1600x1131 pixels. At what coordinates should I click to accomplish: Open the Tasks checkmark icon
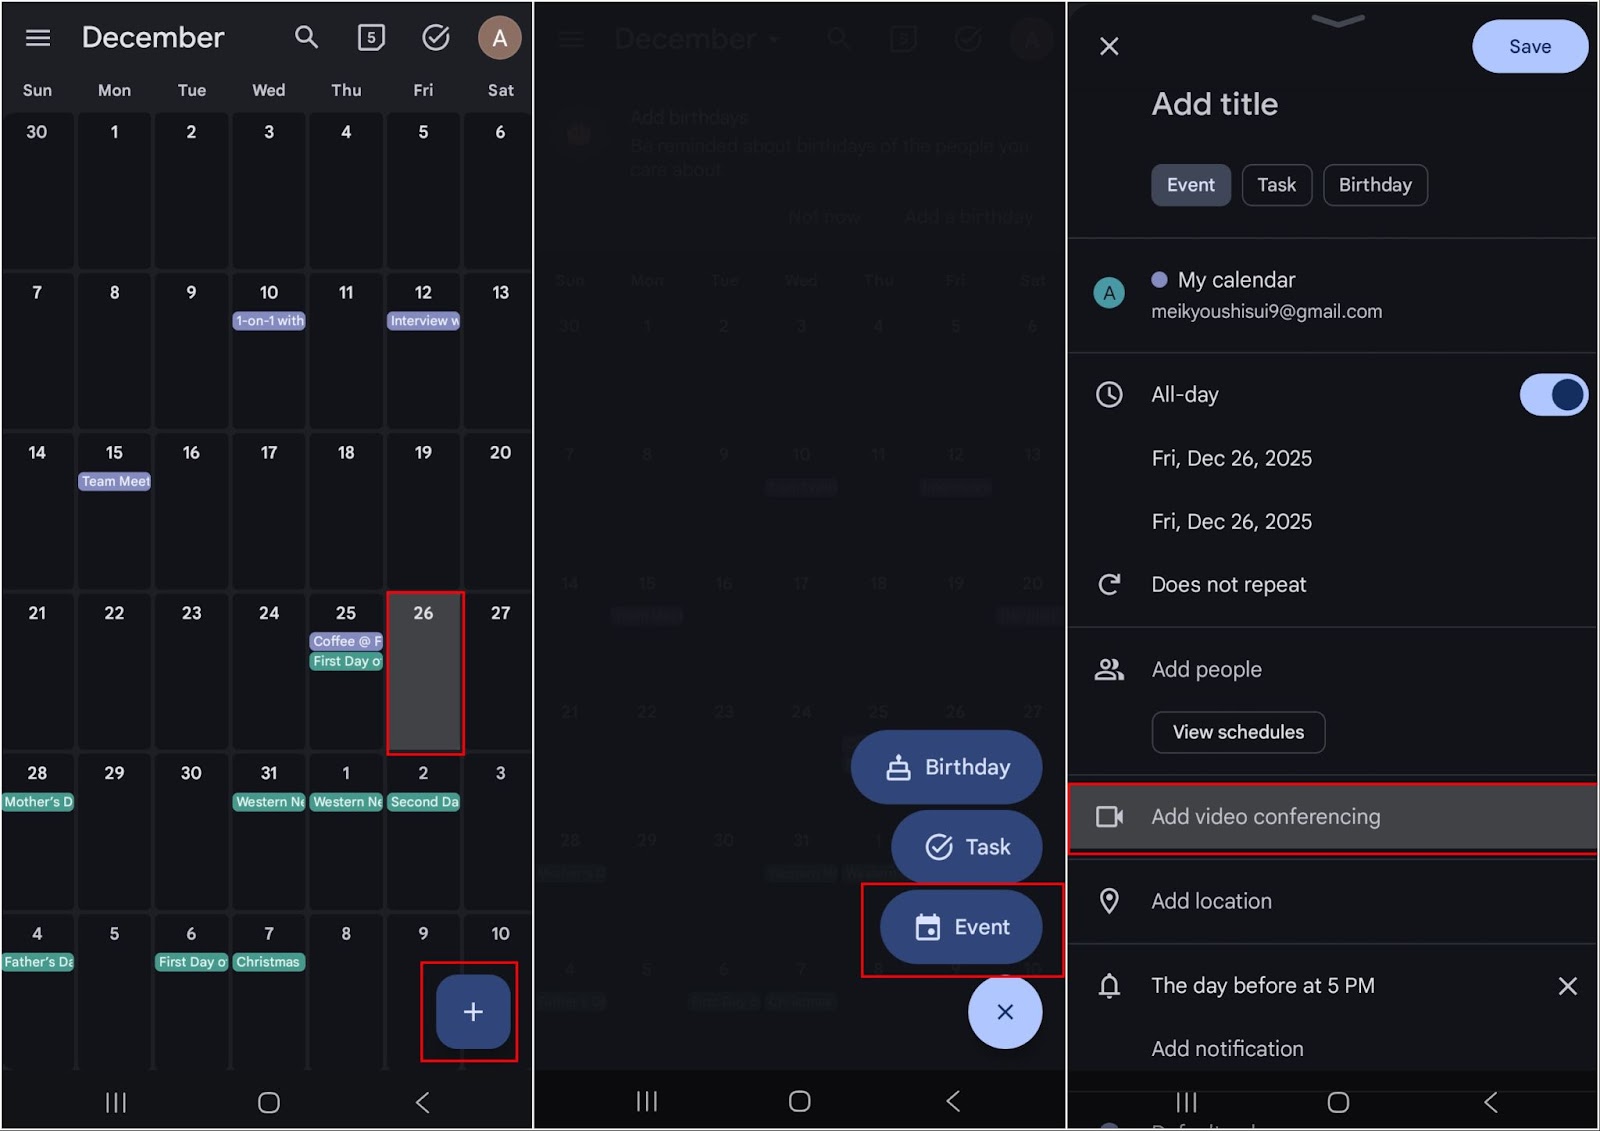click(x=436, y=38)
